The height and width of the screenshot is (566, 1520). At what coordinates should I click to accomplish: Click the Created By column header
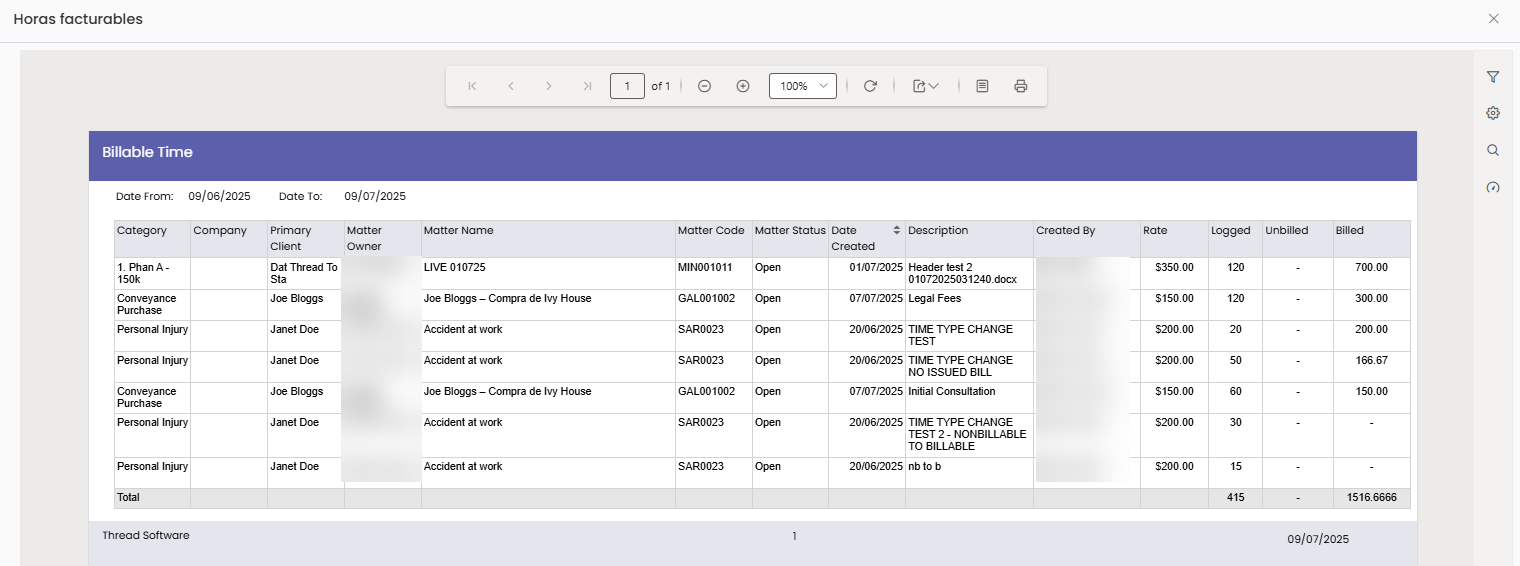click(x=1087, y=239)
